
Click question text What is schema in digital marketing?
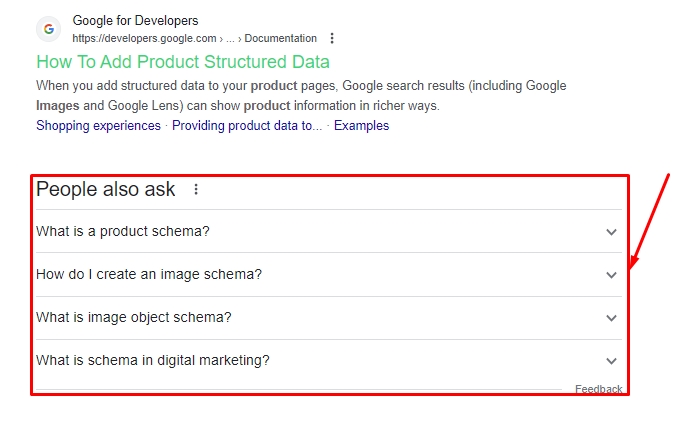[x=153, y=360]
